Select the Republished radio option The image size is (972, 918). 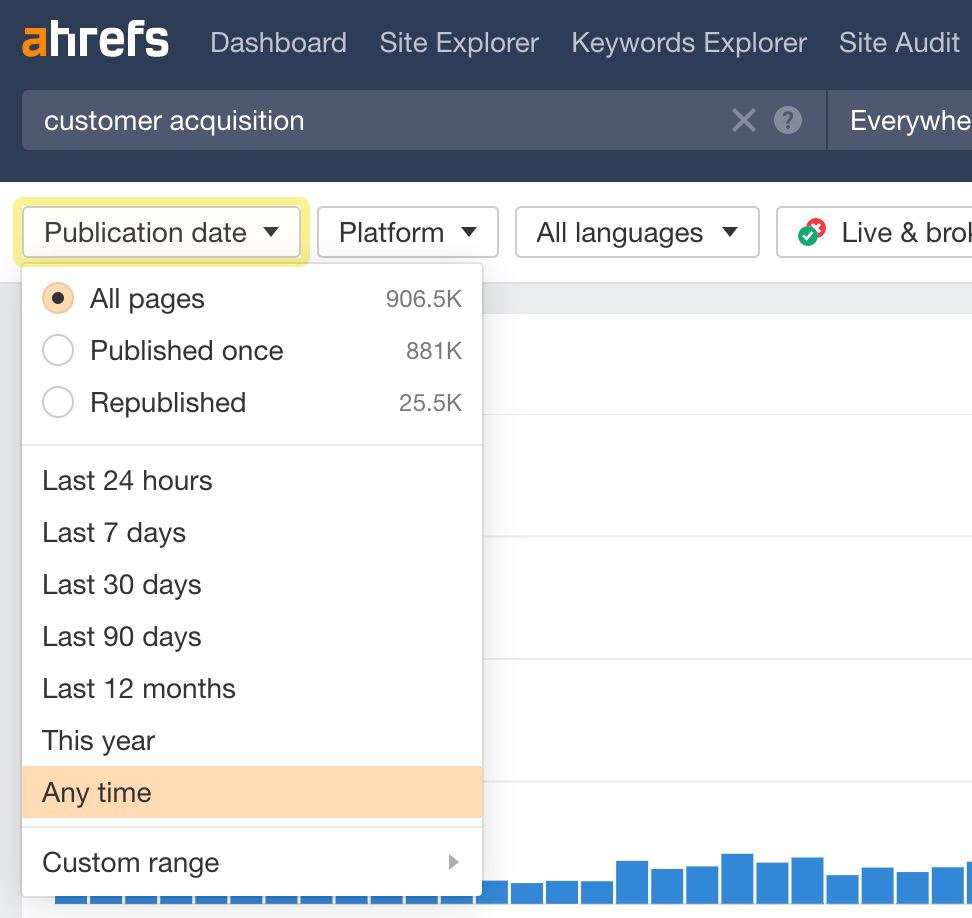(x=58, y=403)
